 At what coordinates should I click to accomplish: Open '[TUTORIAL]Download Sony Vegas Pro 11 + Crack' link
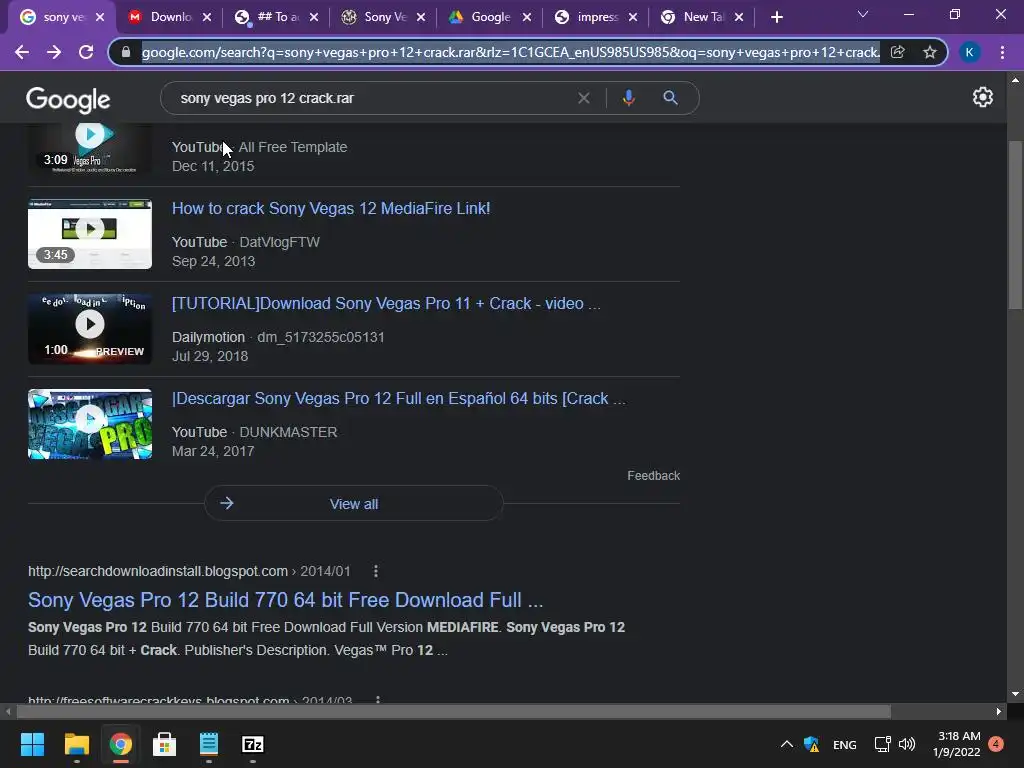click(x=386, y=304)
